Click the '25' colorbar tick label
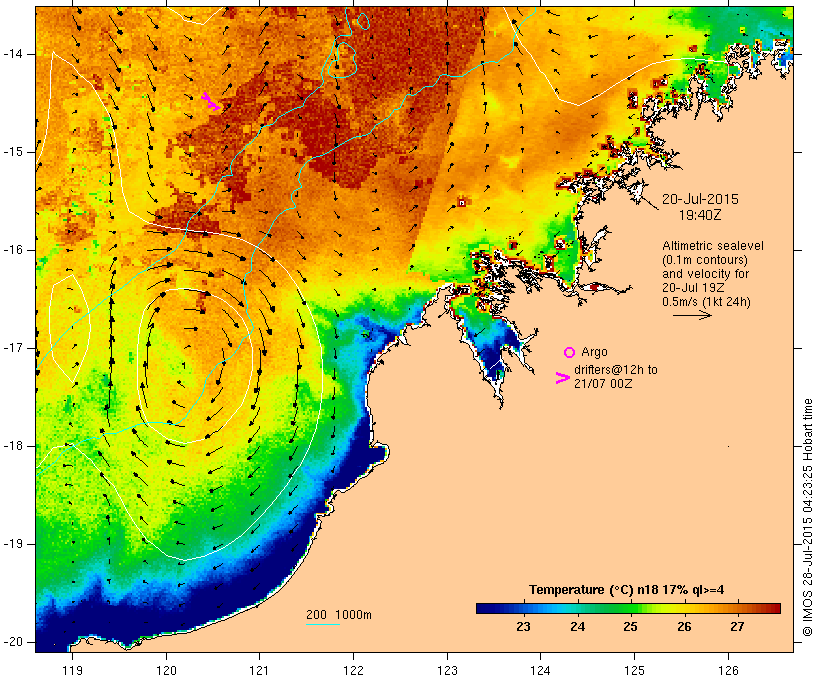The width and height of the screenshot is (820, 680). [630, 627]
